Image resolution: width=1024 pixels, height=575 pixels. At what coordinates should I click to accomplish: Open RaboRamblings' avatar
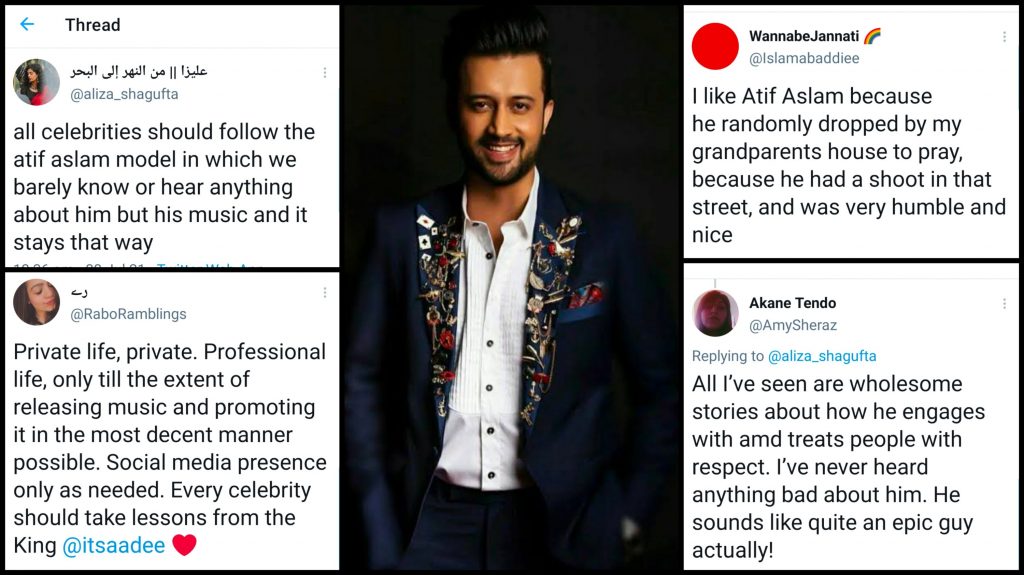(36, 302)
